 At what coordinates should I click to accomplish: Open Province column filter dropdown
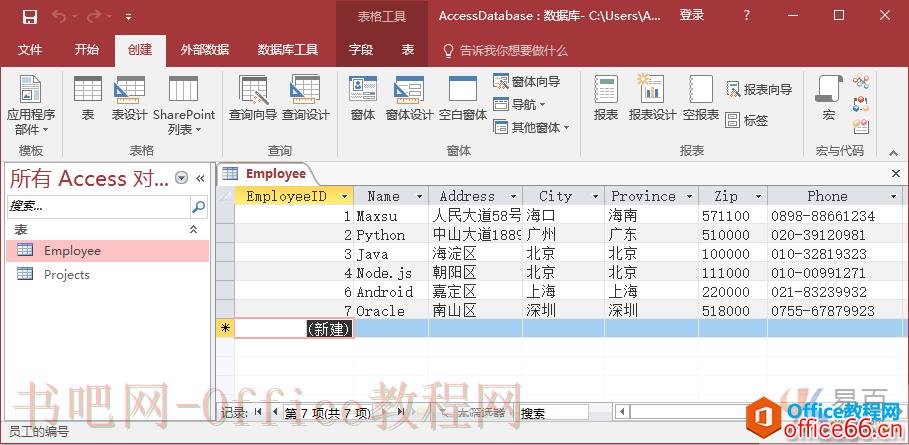coord(689,196)
